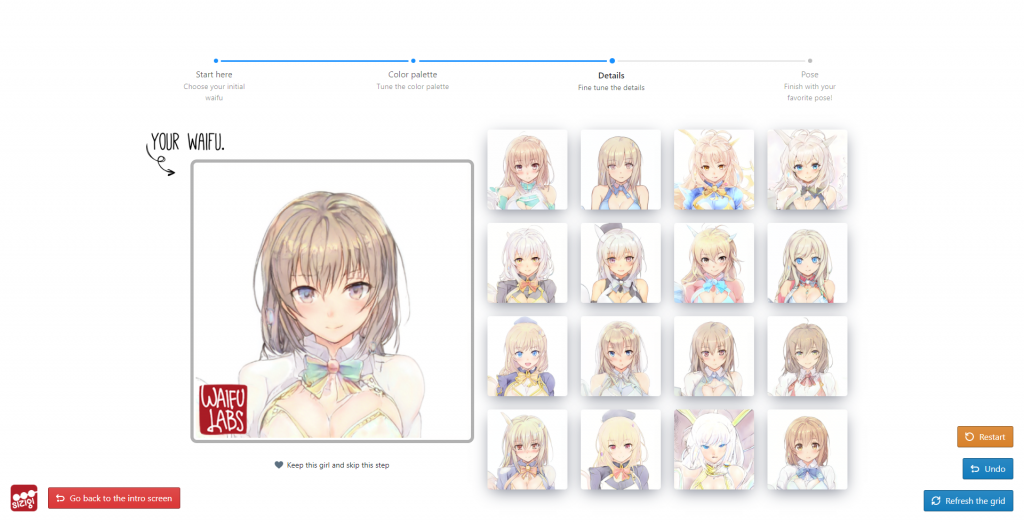Image resolution: width=1024 pixels, height=522 pixels.
Task: Go back to the intro screen
Action: point(114,498)
